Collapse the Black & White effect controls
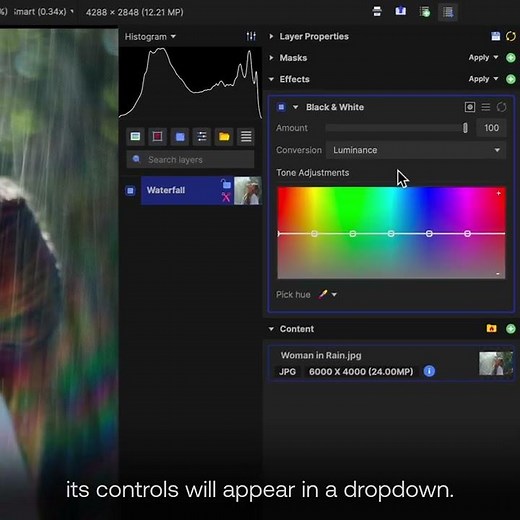 (295, 107)
